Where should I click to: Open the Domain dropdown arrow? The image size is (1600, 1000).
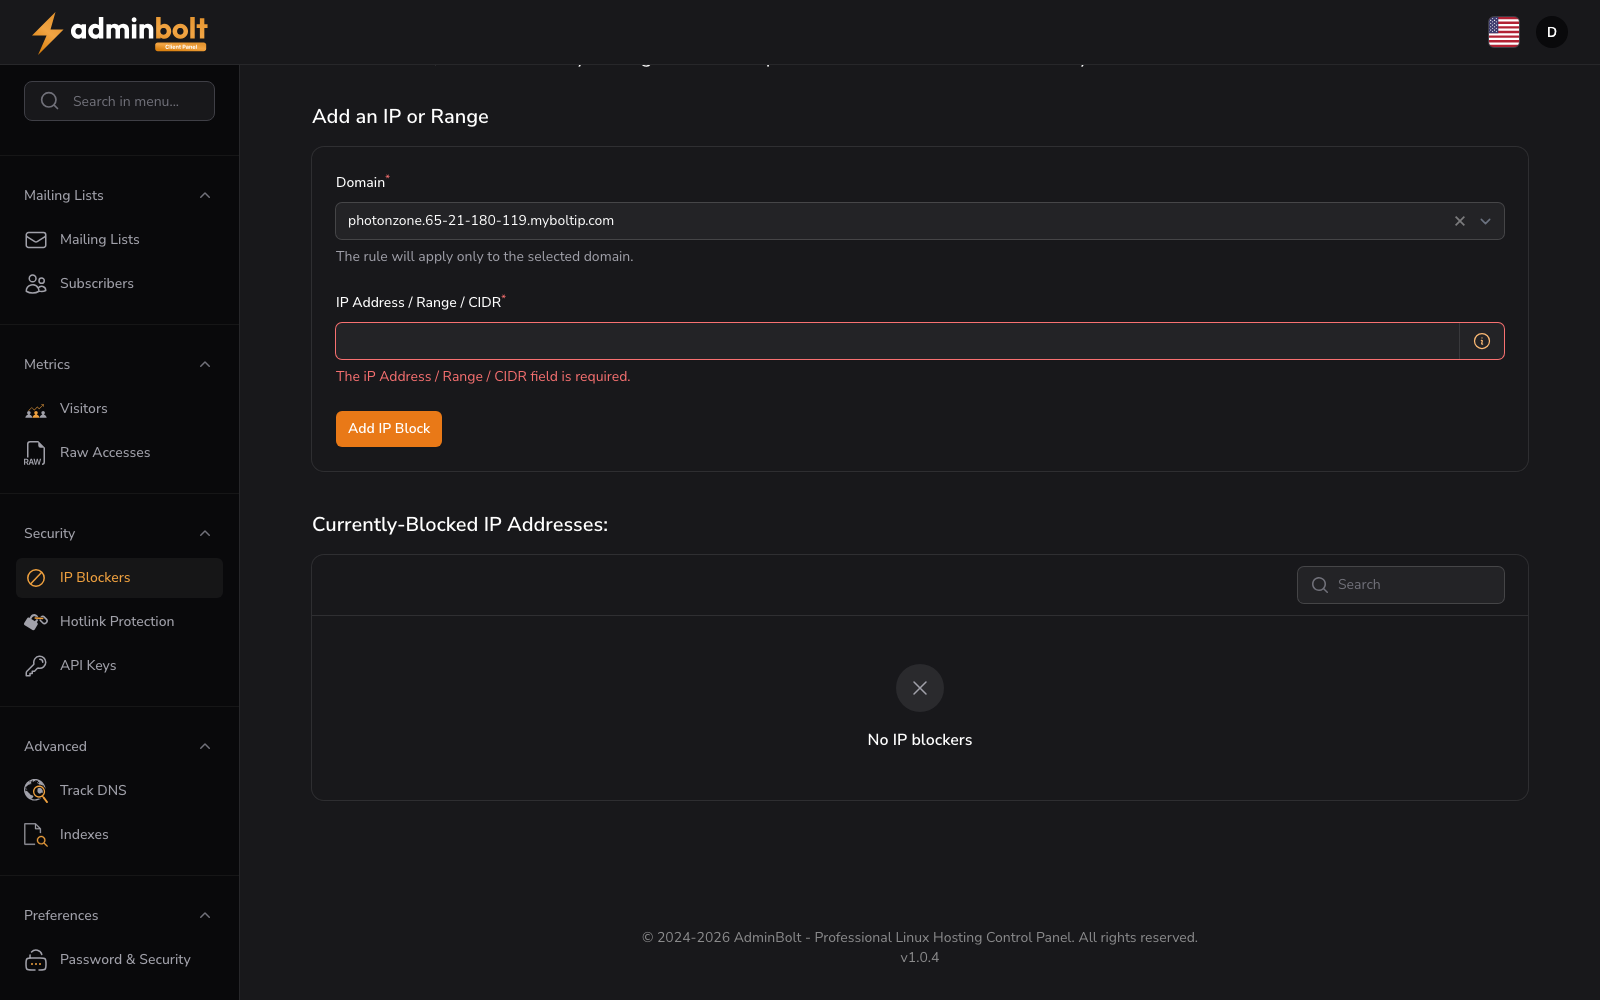(1486, 221)
